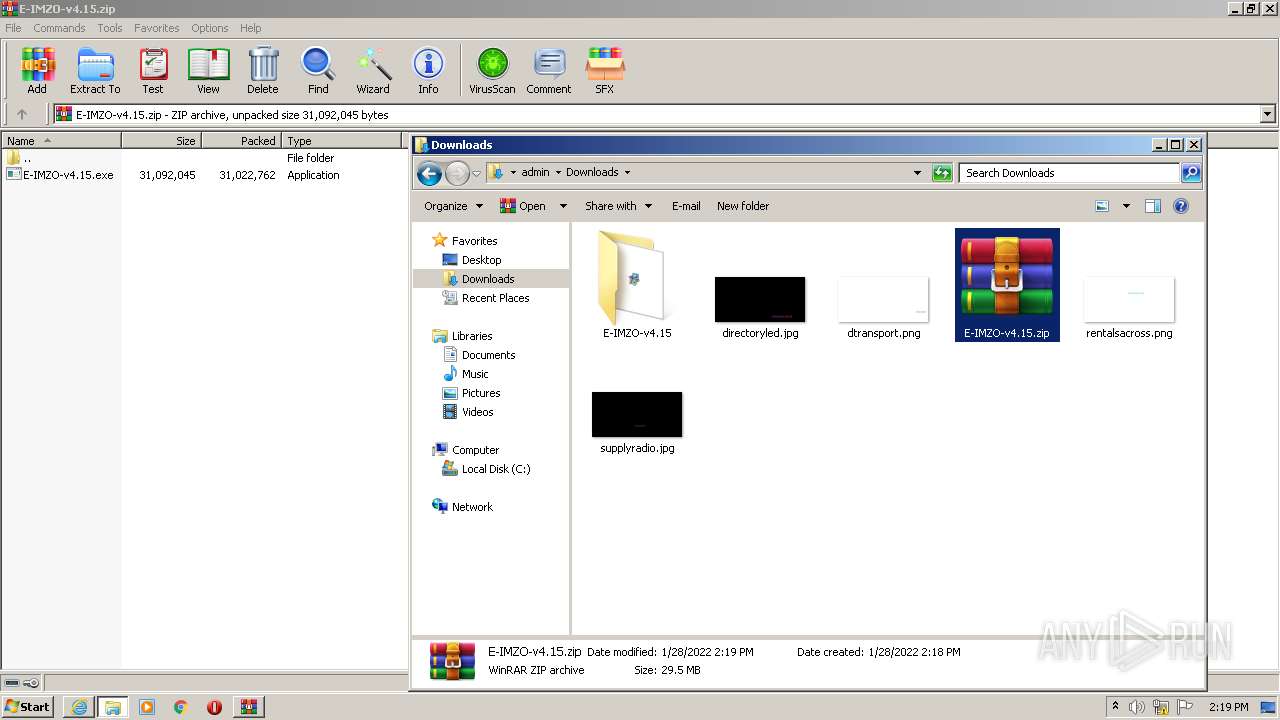Click the E-mail button
The height and width of the screenshot is (720, 1280).
click(x=686, y=206)
